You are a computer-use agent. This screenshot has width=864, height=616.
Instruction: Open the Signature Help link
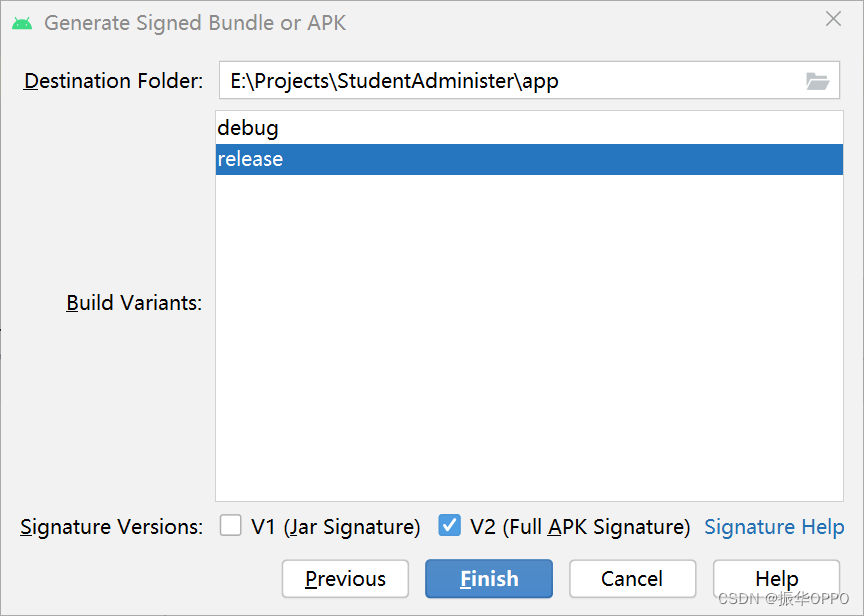coord(774,527)
